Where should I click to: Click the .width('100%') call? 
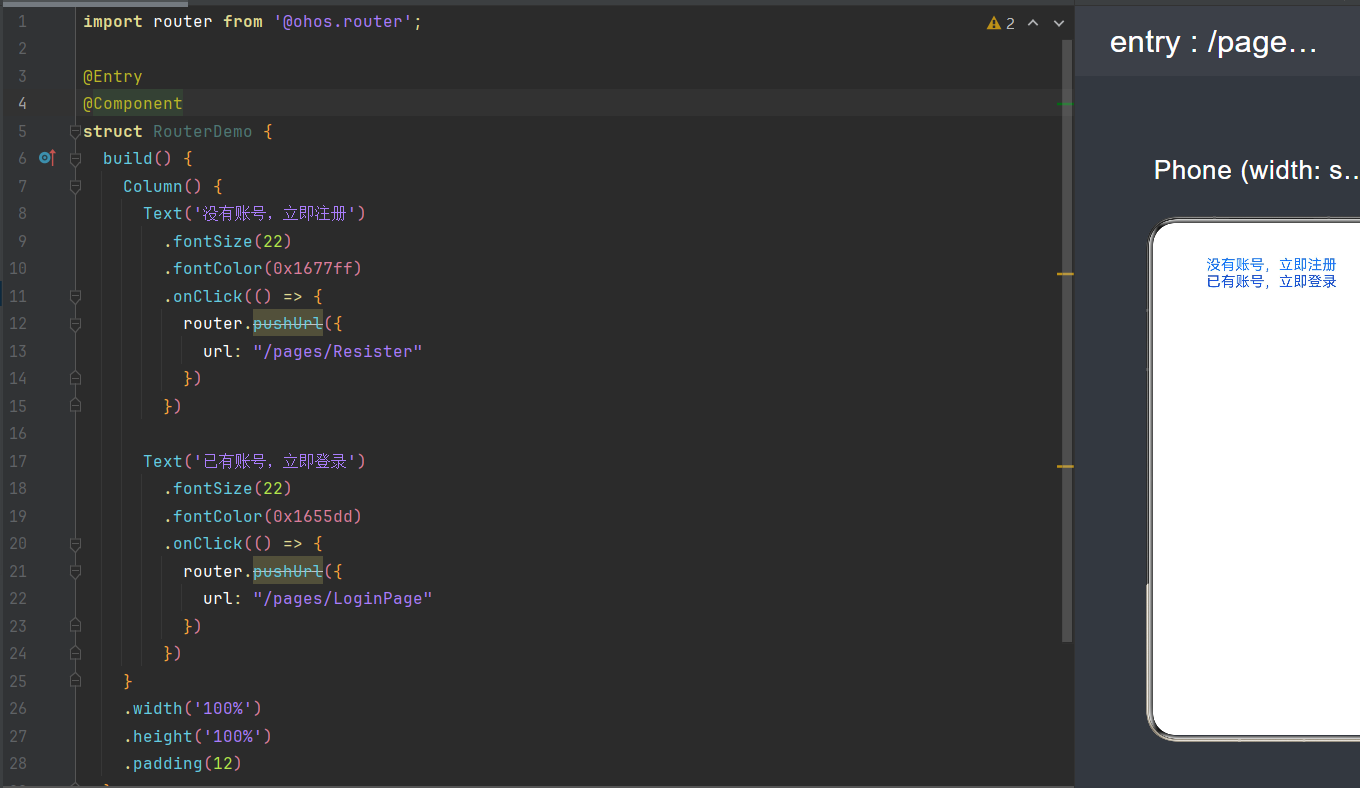coord(193,708)
